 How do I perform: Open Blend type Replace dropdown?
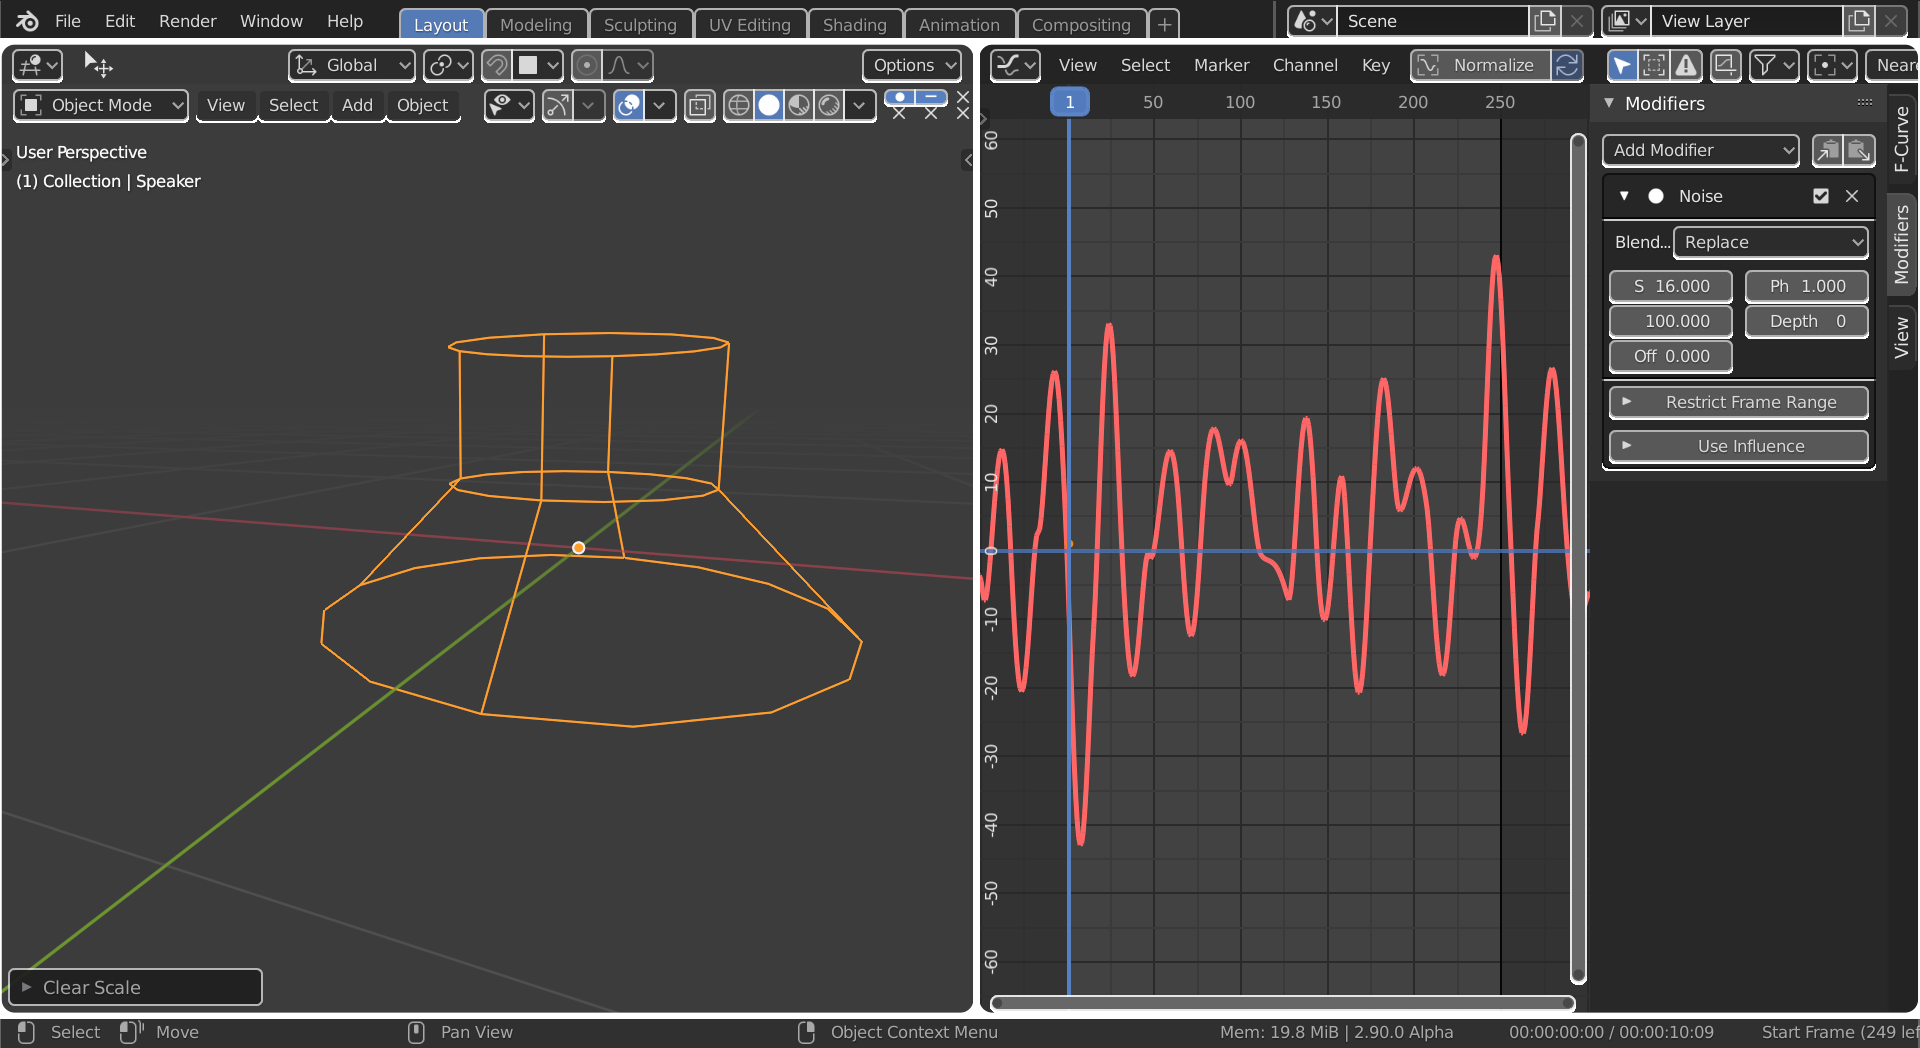point(1770,242)
